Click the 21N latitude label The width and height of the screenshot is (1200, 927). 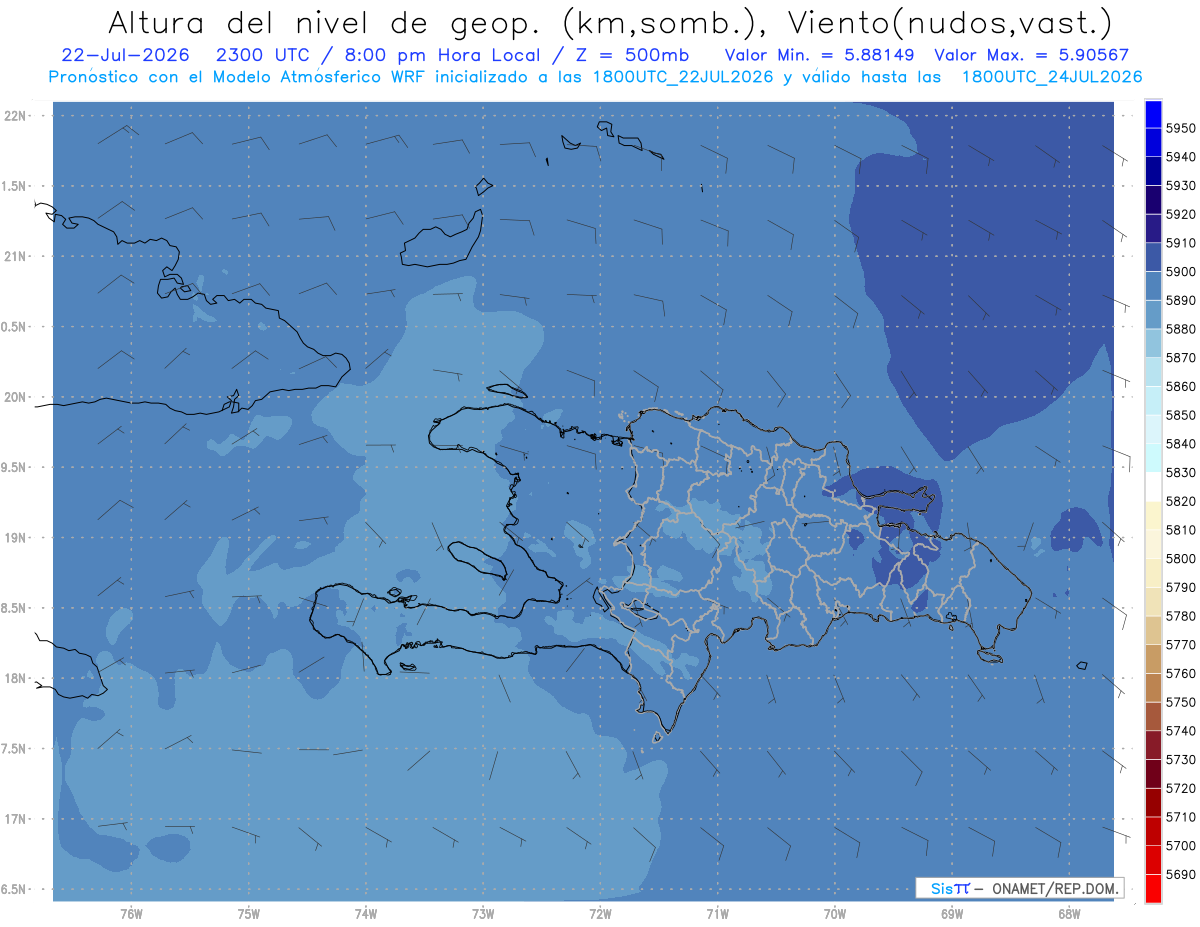pyautogui.click(x=17, y=256)
